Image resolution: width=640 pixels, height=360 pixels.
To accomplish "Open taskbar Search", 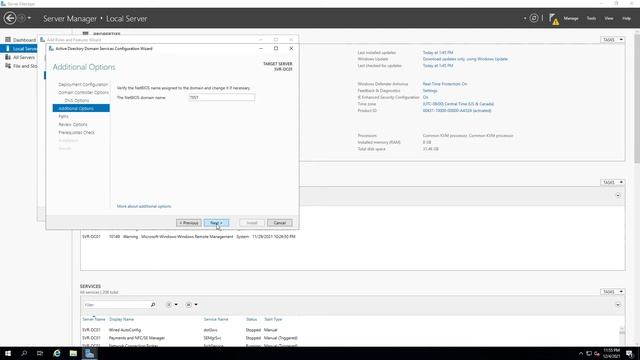I will click(x=24, y=353).
